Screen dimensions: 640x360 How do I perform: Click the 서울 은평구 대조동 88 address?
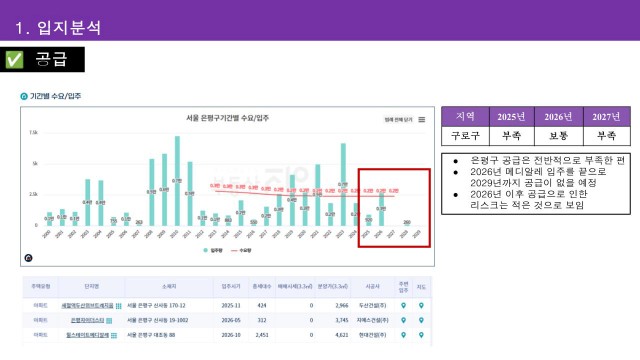pyautogui.click(x=151, y=335)
